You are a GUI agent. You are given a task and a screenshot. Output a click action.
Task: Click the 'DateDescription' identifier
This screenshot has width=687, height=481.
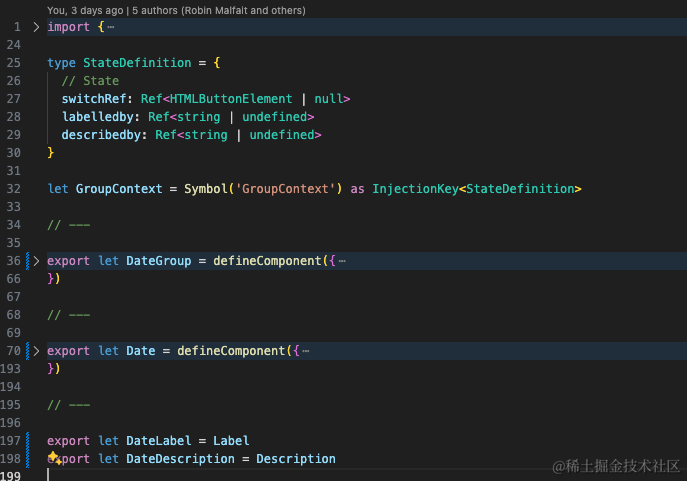point(181,459)
